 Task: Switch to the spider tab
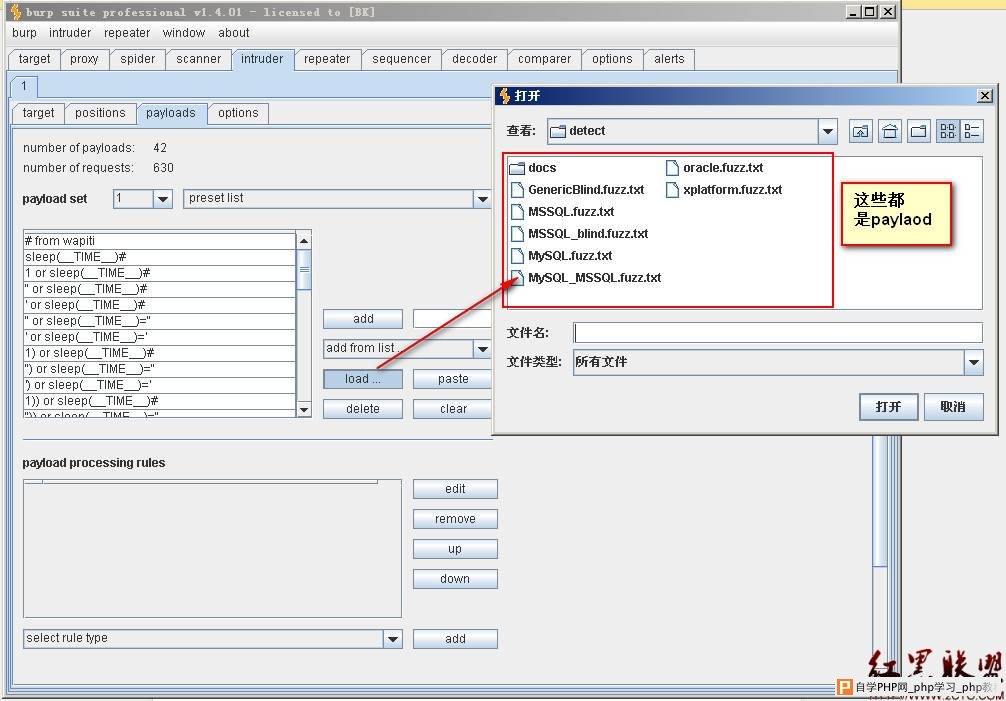[x=137, y=59]
